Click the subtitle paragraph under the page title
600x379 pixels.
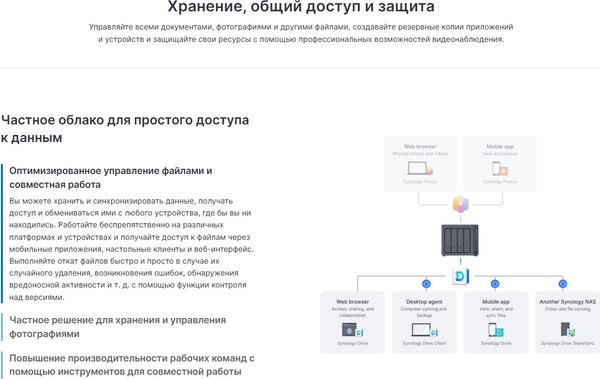coord(301,33)
